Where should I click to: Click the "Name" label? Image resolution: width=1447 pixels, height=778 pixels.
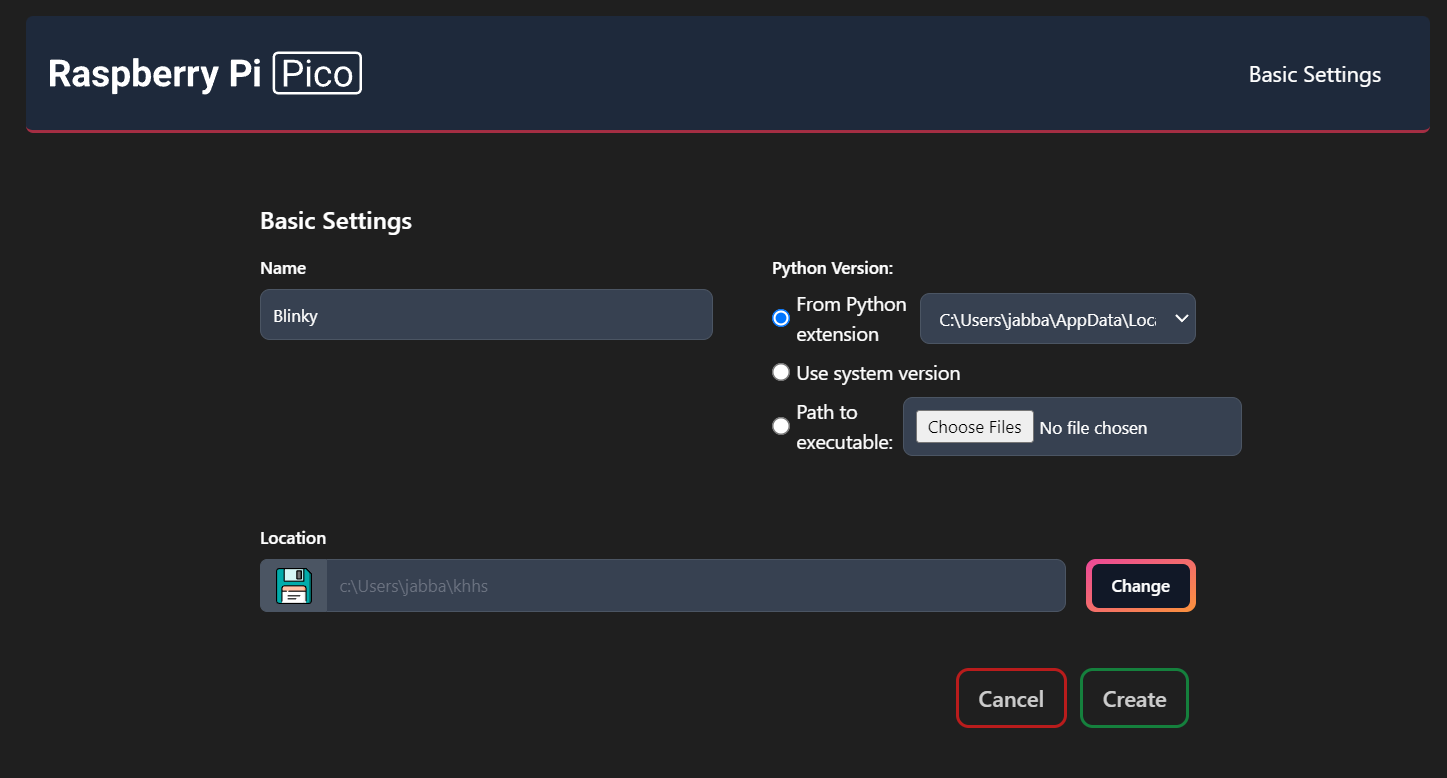(283, 268)
